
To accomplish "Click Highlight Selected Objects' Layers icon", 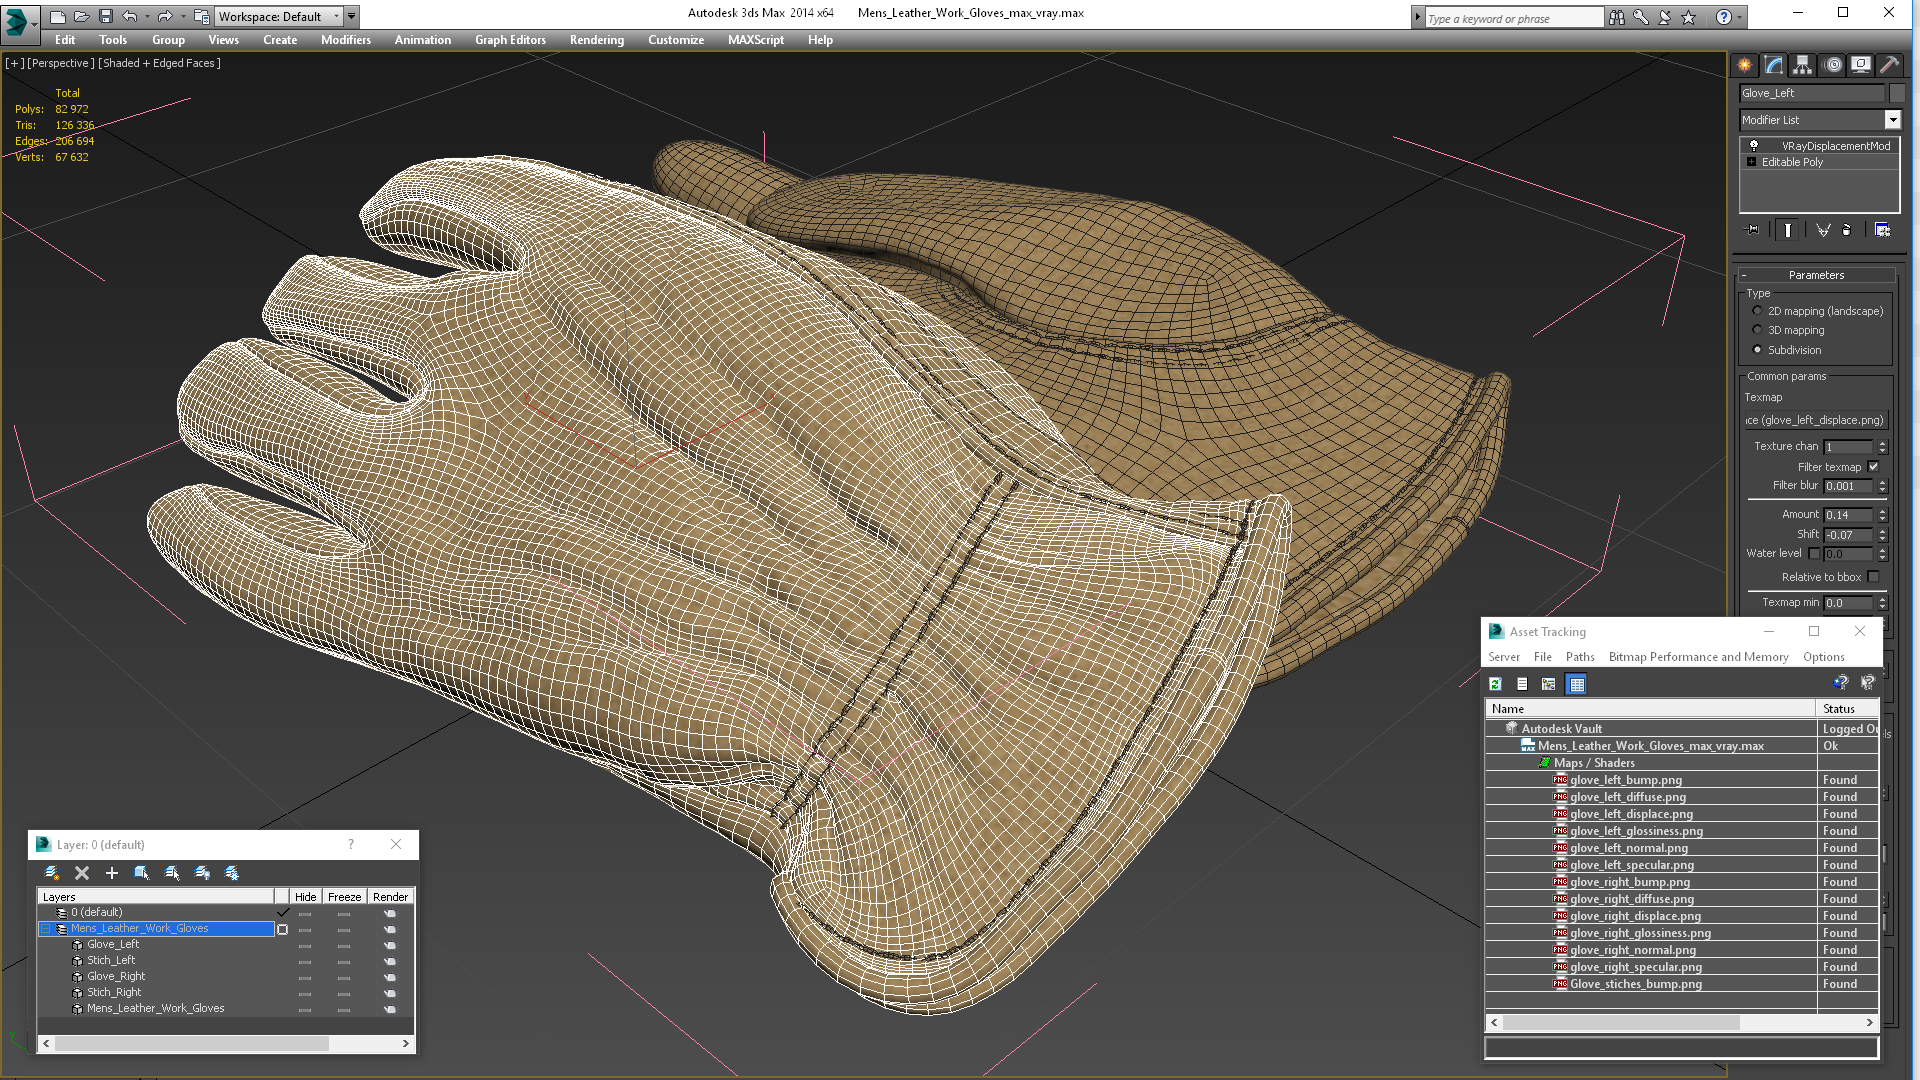I will 172,873.
